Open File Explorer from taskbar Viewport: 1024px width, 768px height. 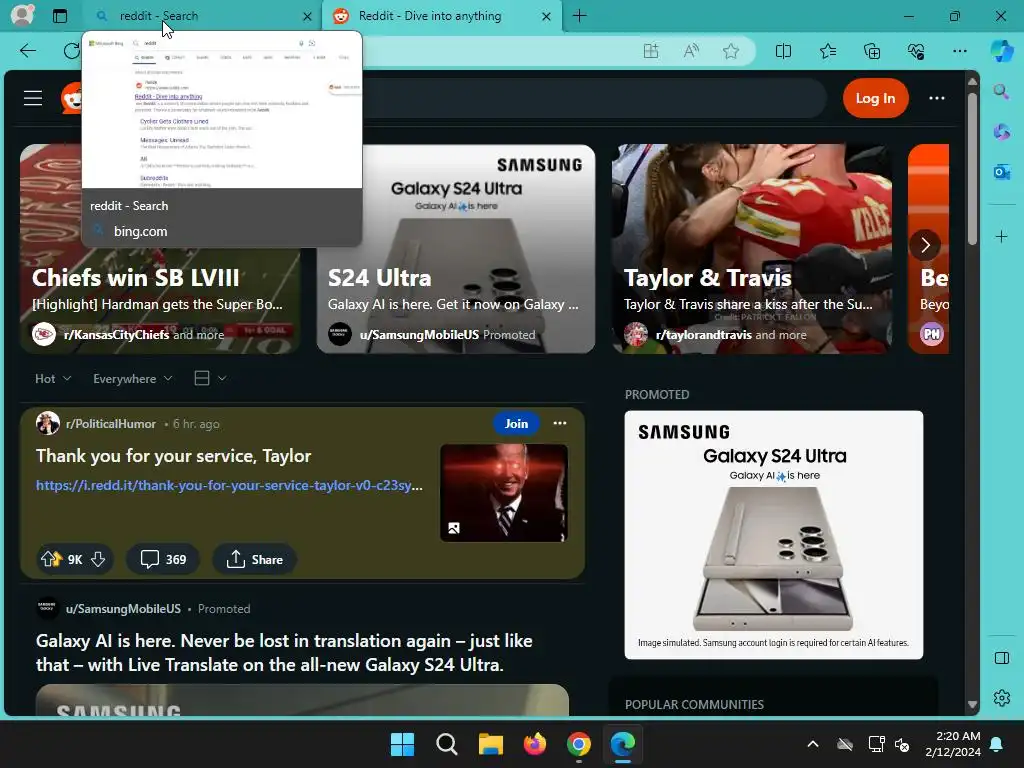point(490,744)
